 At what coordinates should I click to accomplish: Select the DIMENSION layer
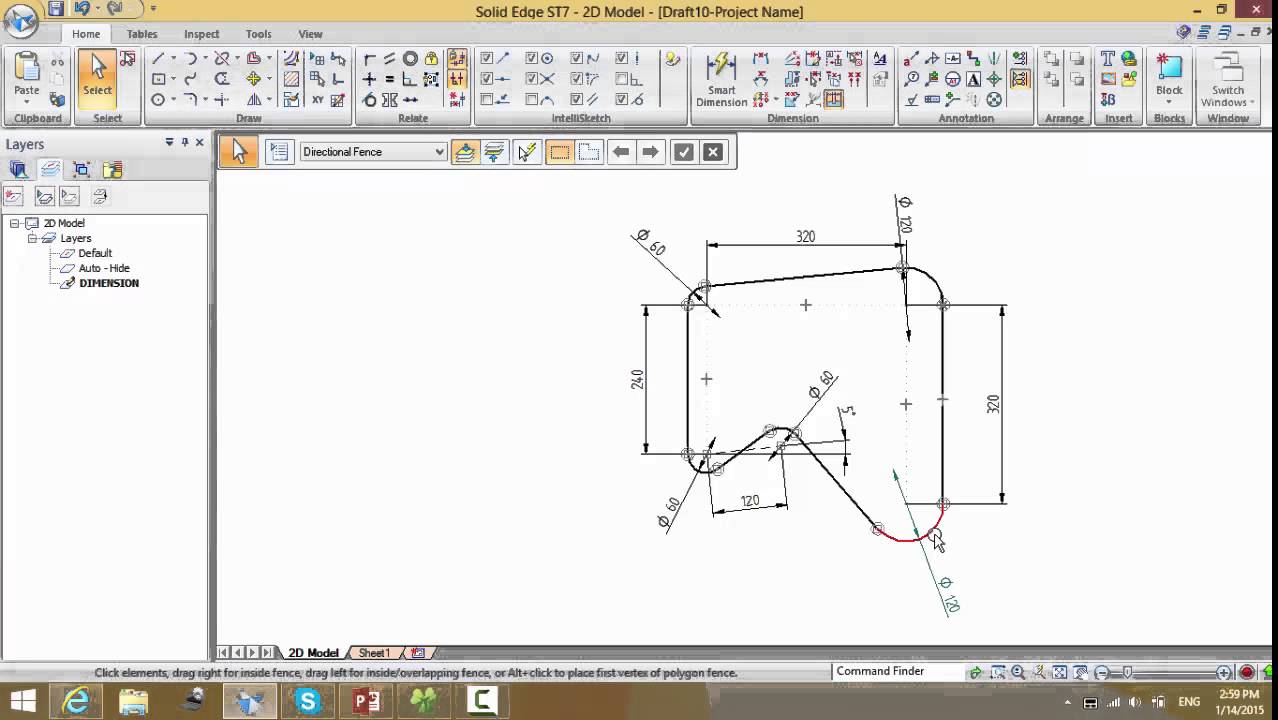pyautogui.click(x=109, y=283)
